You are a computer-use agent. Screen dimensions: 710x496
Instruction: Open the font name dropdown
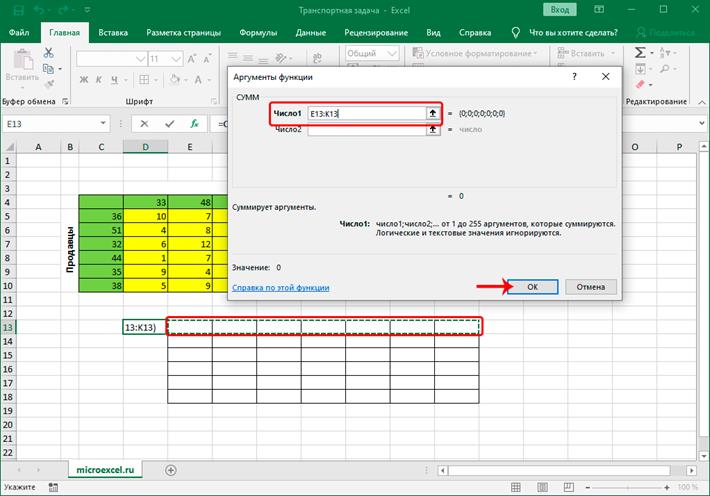141,59
